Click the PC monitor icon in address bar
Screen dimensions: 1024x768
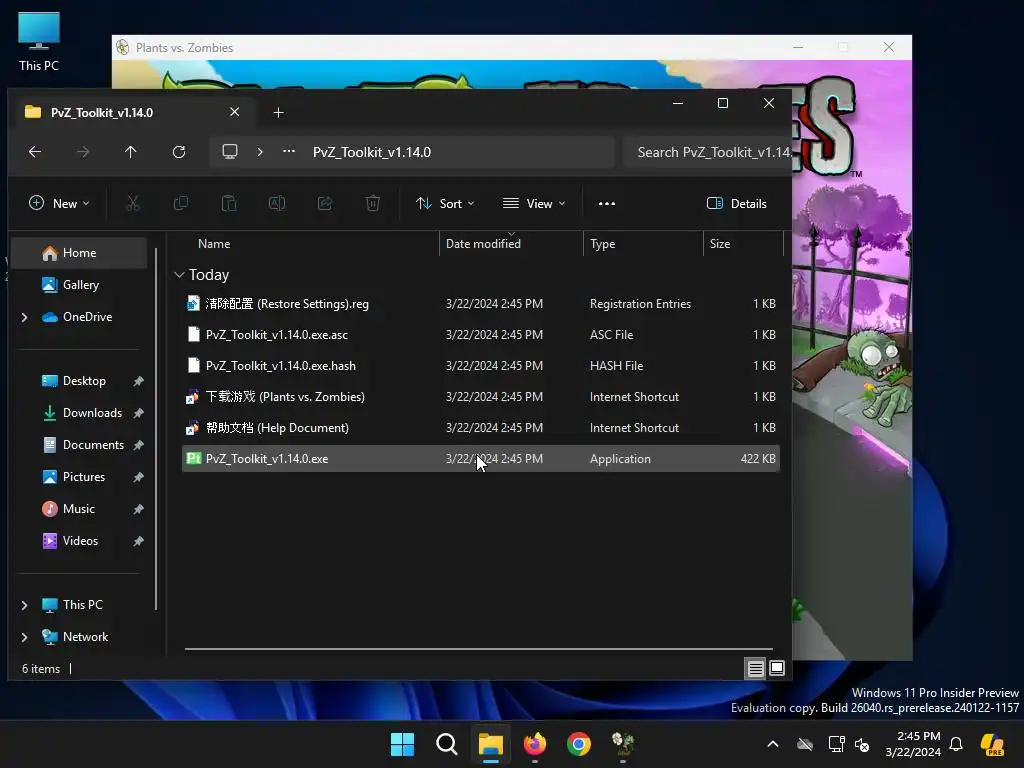coord(230,152)
